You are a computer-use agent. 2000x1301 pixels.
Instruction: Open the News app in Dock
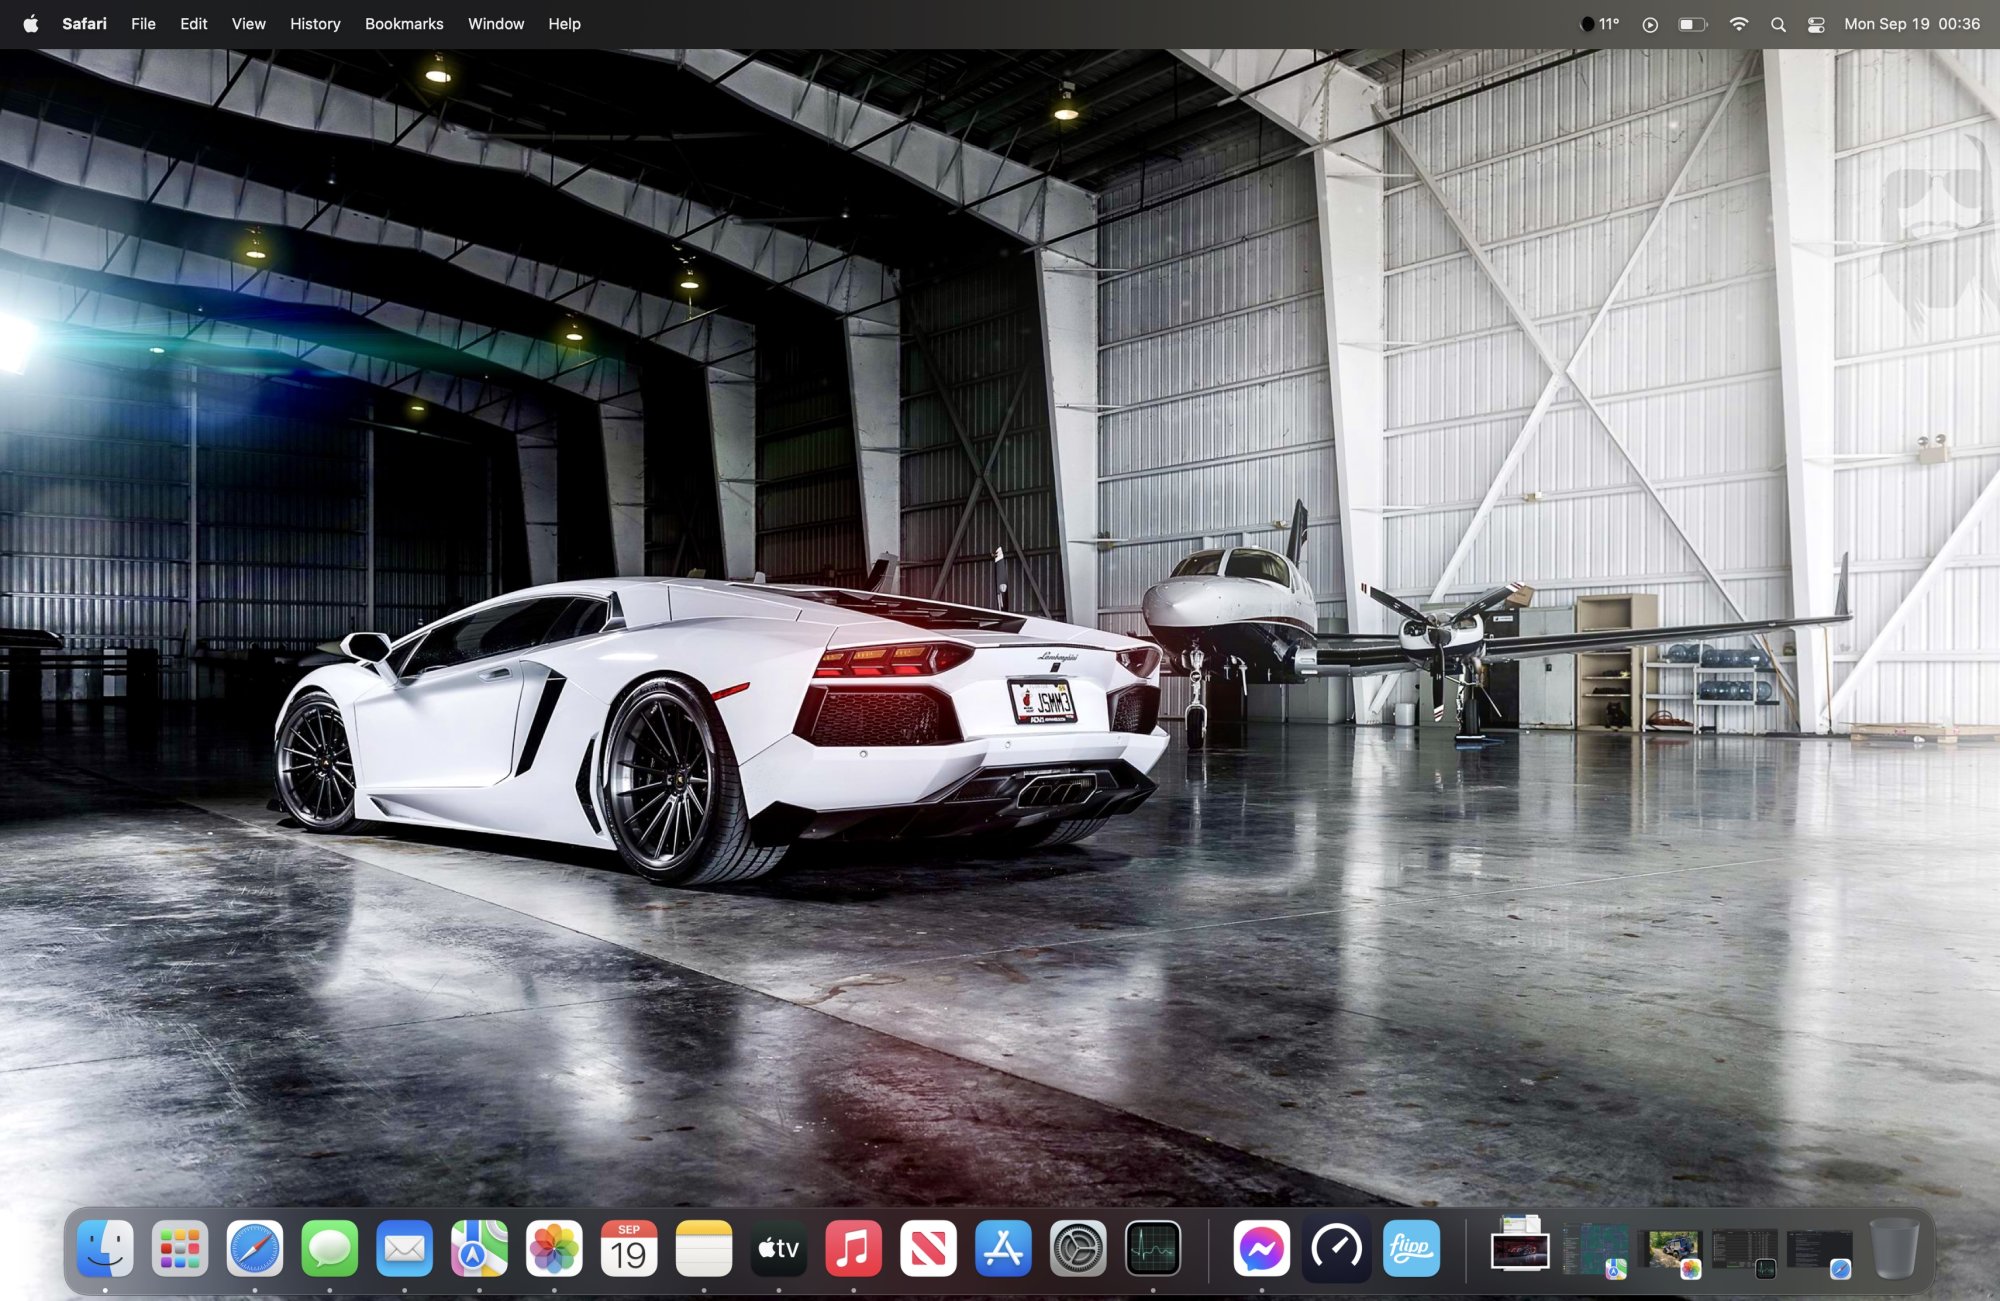928,1248
